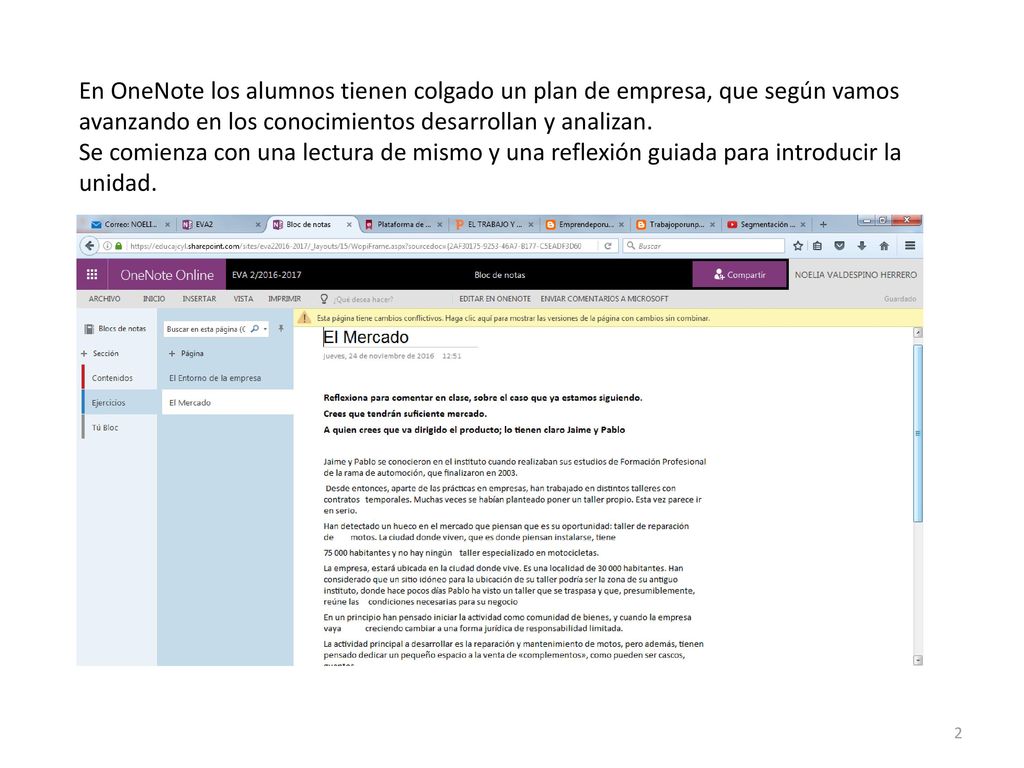Add a new Página

[186, 353]
